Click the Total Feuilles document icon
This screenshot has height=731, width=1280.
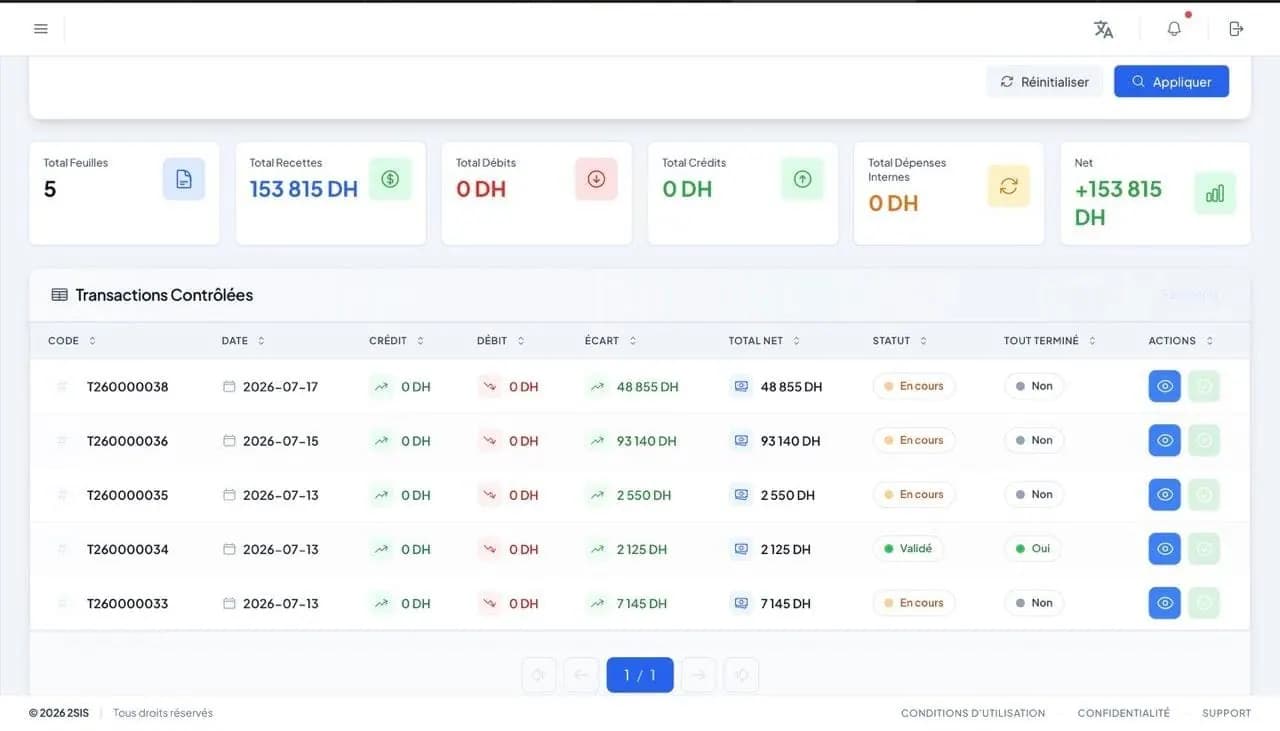pos(184,179)
